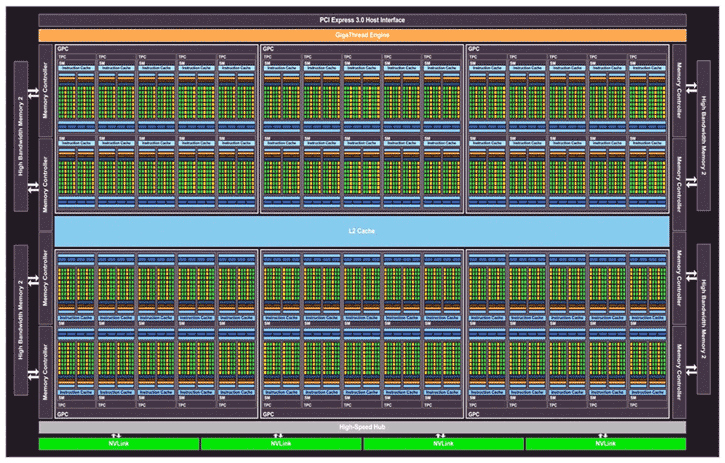Click the rightmost green NVLink block

(604, 443)
